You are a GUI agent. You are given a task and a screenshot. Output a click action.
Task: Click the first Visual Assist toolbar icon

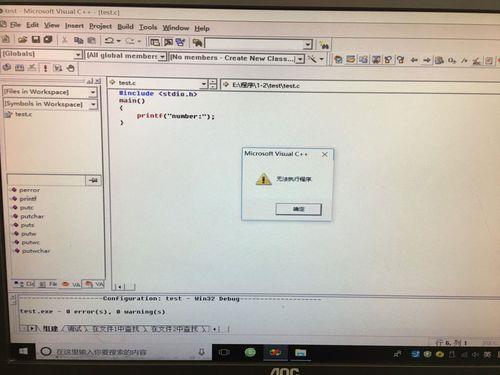click(338, 59)
